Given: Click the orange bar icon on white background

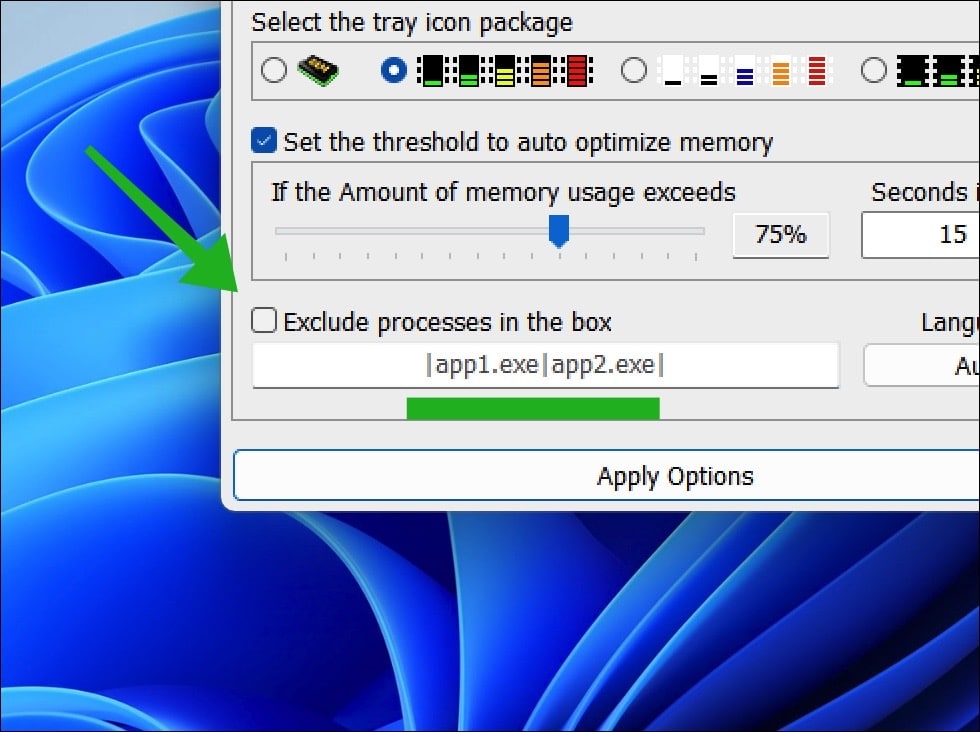Looking at the screenshot, I should click(781, 71).
